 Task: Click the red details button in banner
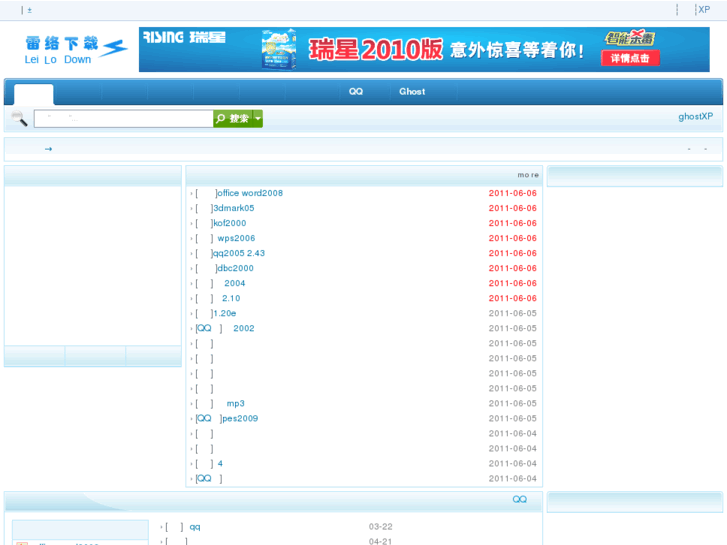pyautogui.click(x=630, y=58)
